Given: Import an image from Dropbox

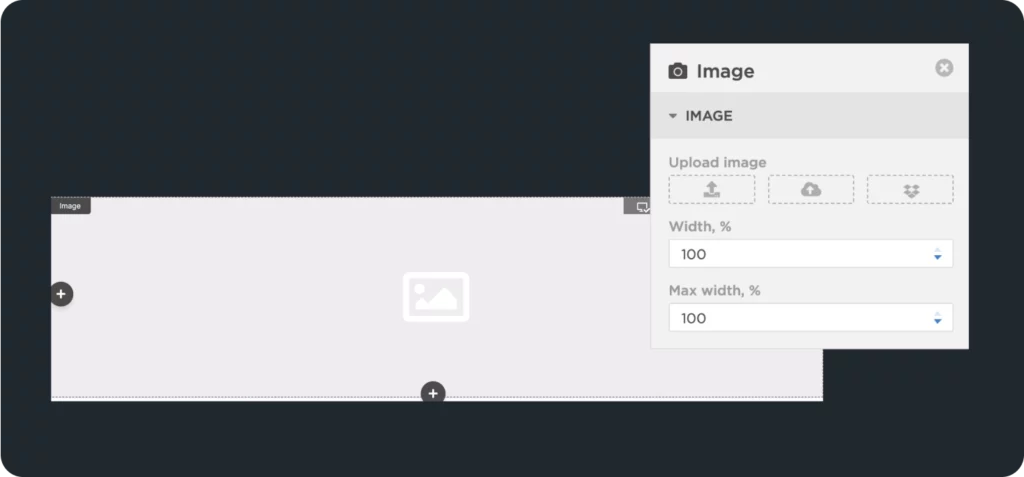Looking at the screenshot, I should [910, 189].
